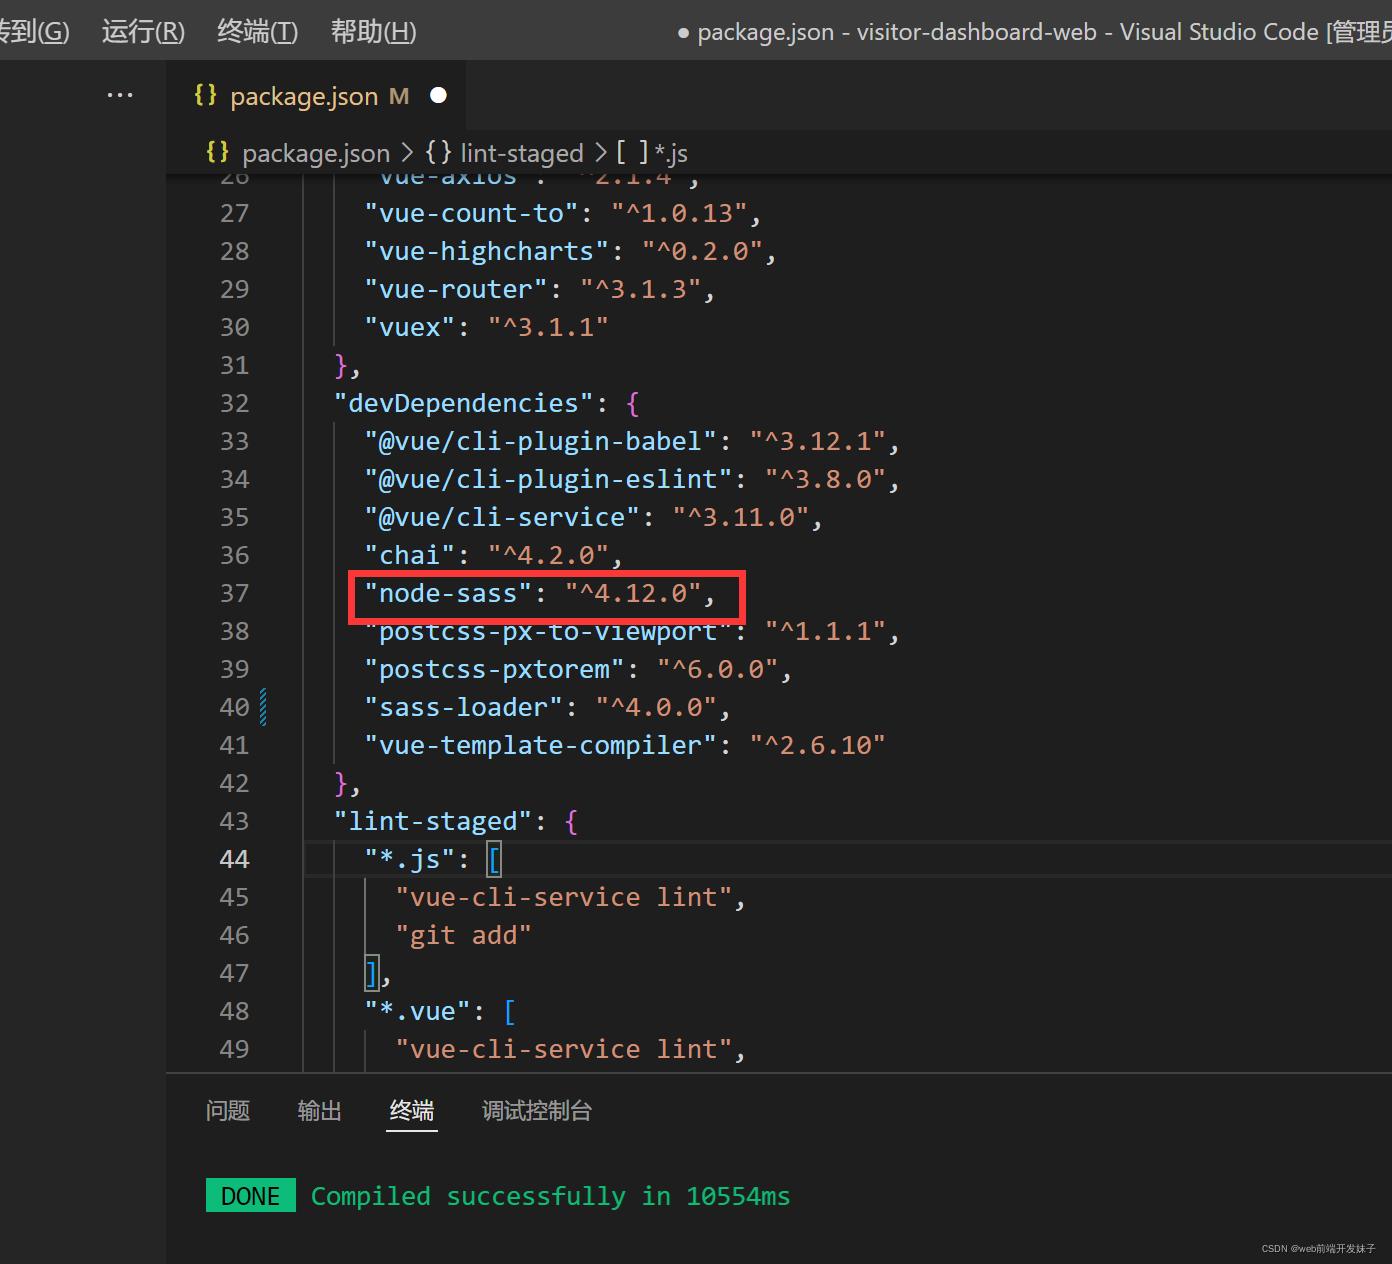Open the *.js breadcrumb dropdown
The width and height of the screenshot is (1392, 1264).
click(671, 152)
